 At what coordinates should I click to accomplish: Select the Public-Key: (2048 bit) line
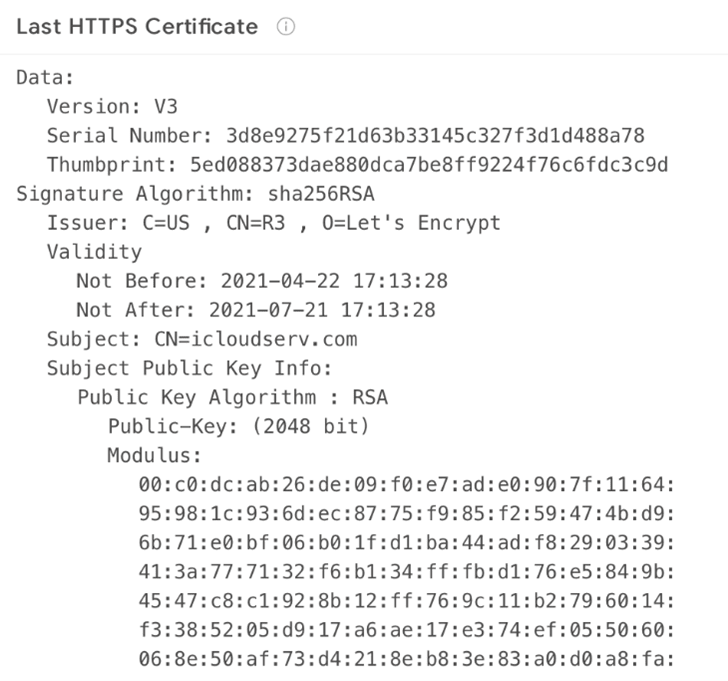pyautogui.click(x=239, y=427)
